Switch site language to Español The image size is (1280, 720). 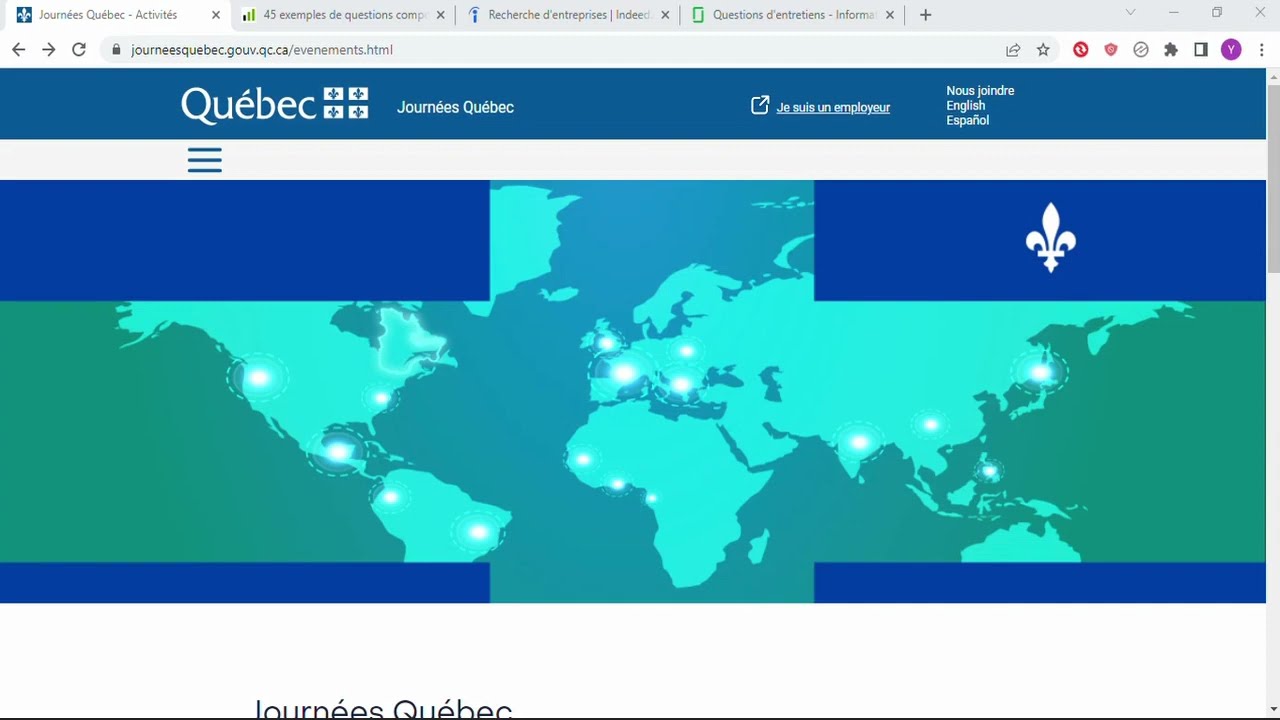coord(967,120)
